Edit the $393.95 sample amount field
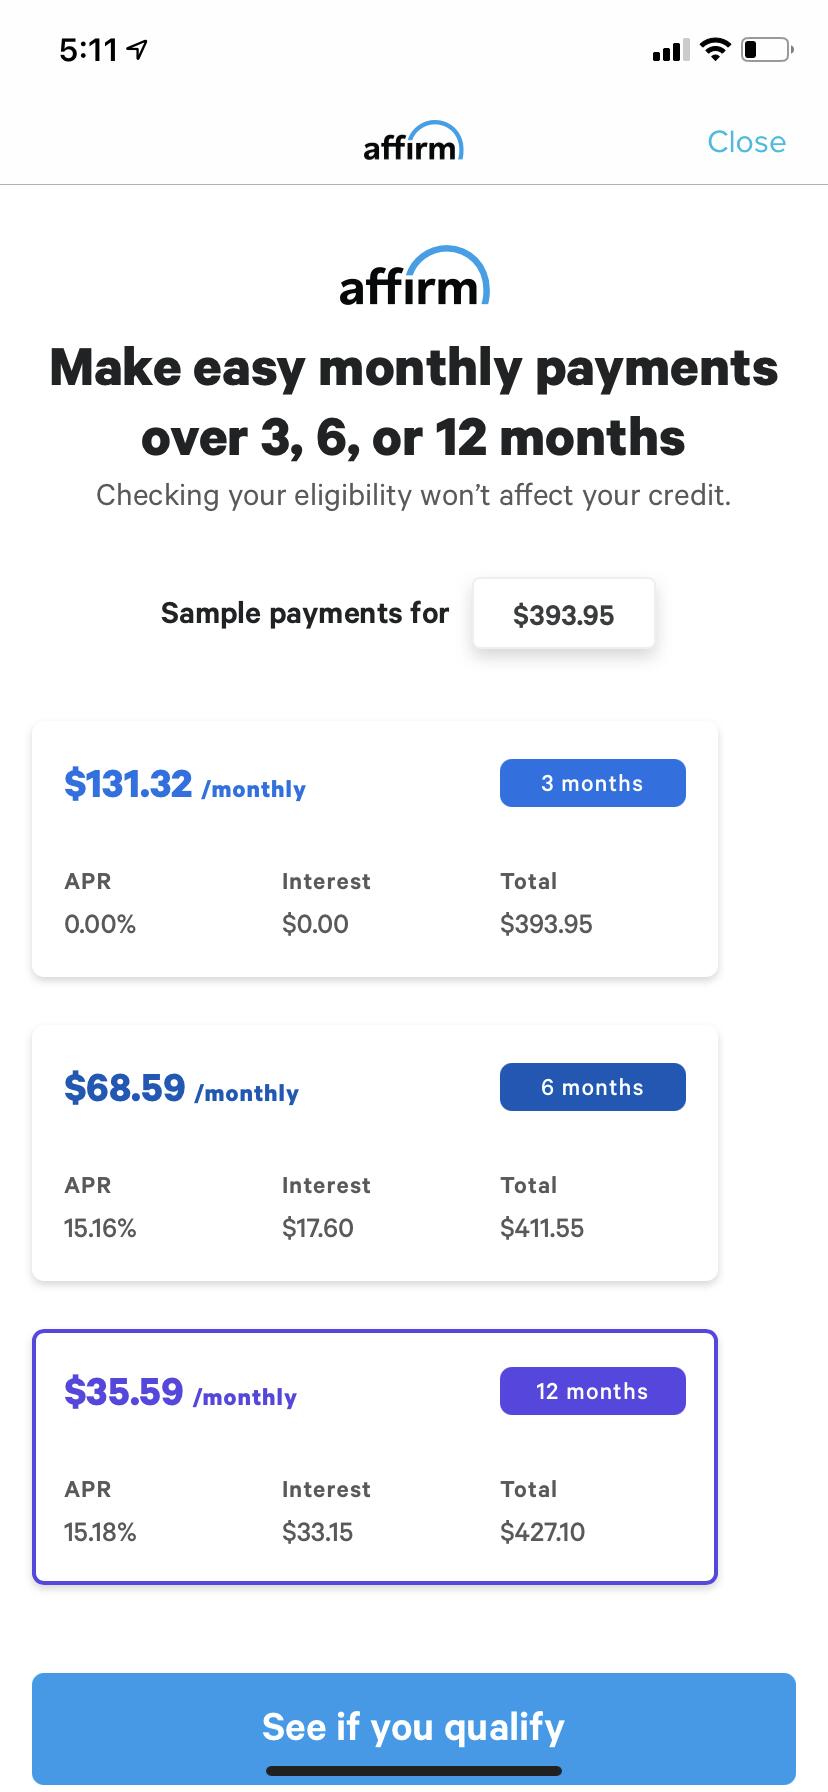 pyautogui.click(x=563, y=614)
